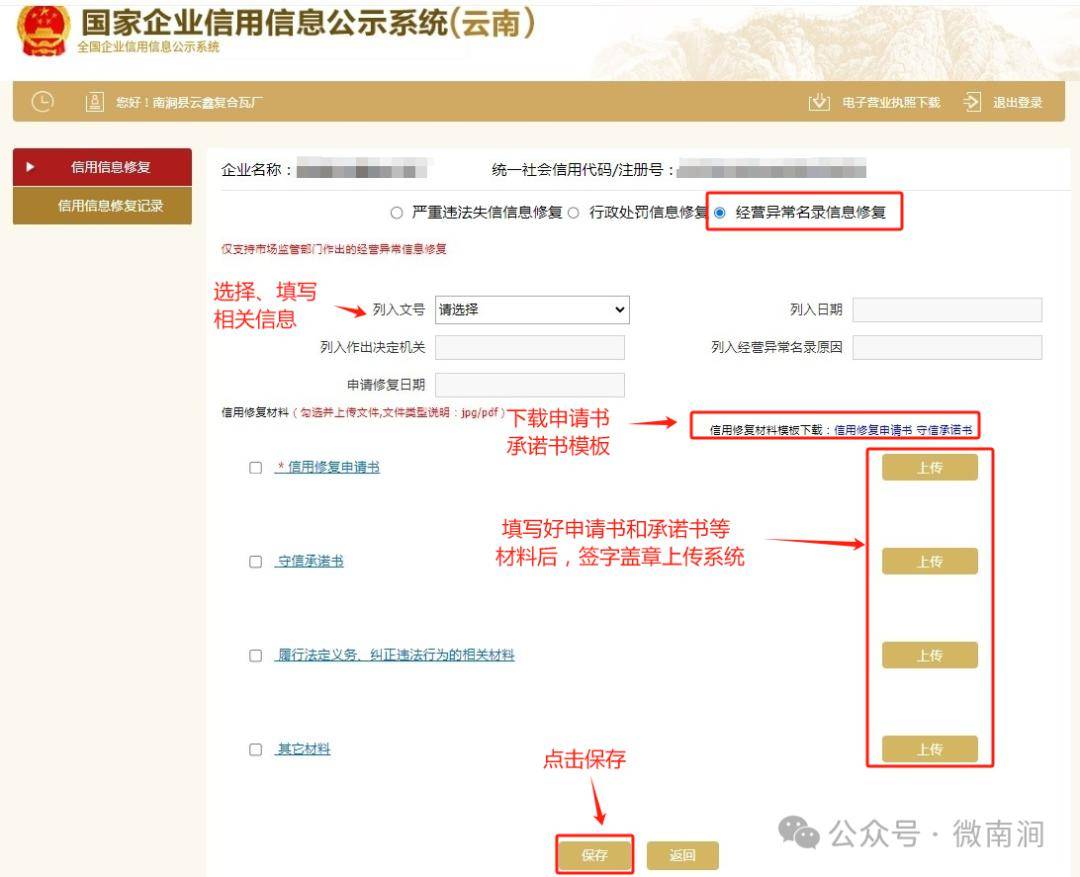Click the 保存 save button

pyautogui.click(x=596, y=855)
